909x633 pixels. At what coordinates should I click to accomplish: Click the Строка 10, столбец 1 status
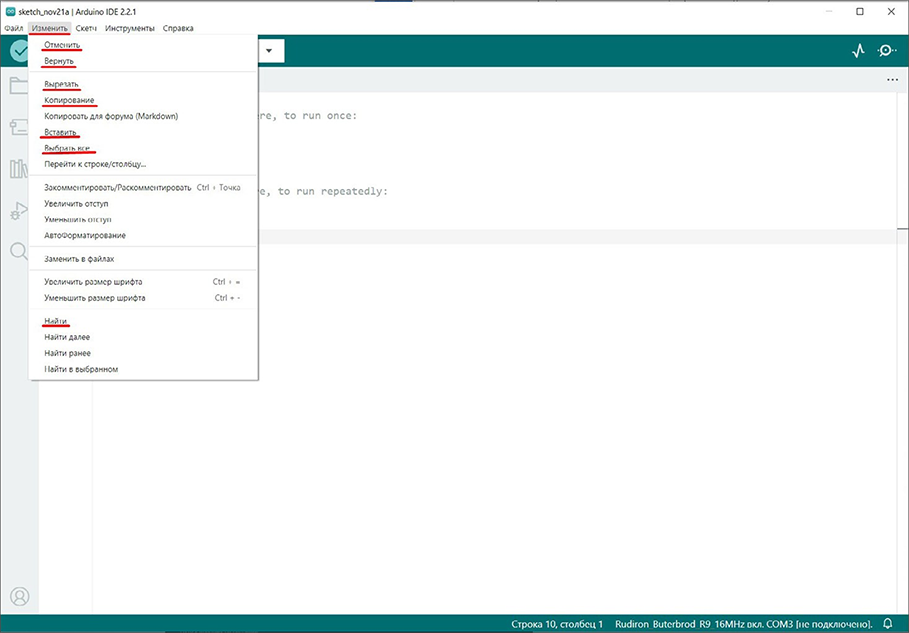[557, 624]
